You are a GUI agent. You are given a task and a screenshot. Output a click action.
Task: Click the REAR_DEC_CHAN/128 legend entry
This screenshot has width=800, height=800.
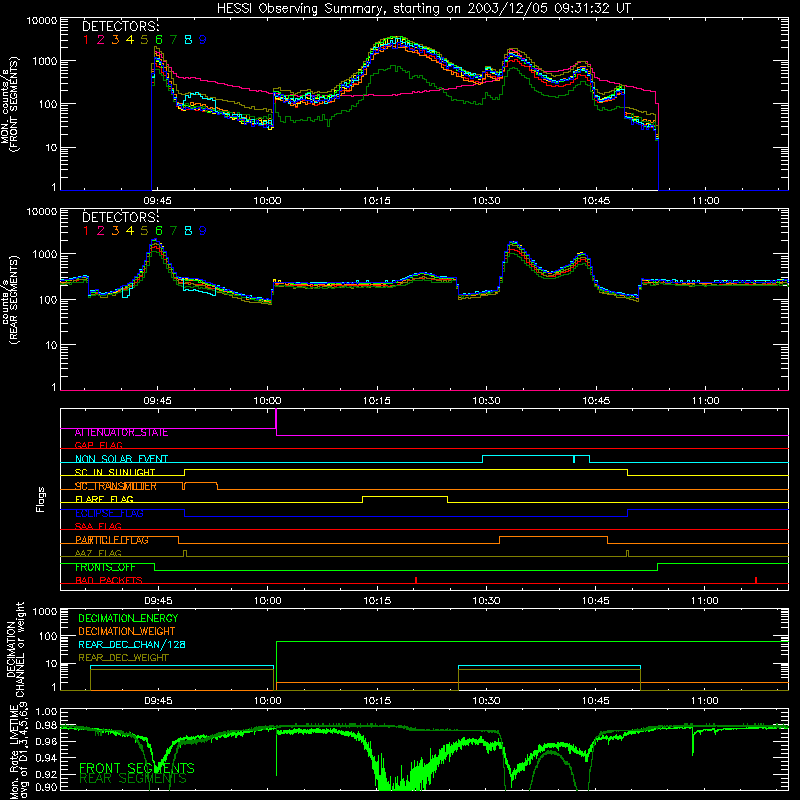click(132, 644)
